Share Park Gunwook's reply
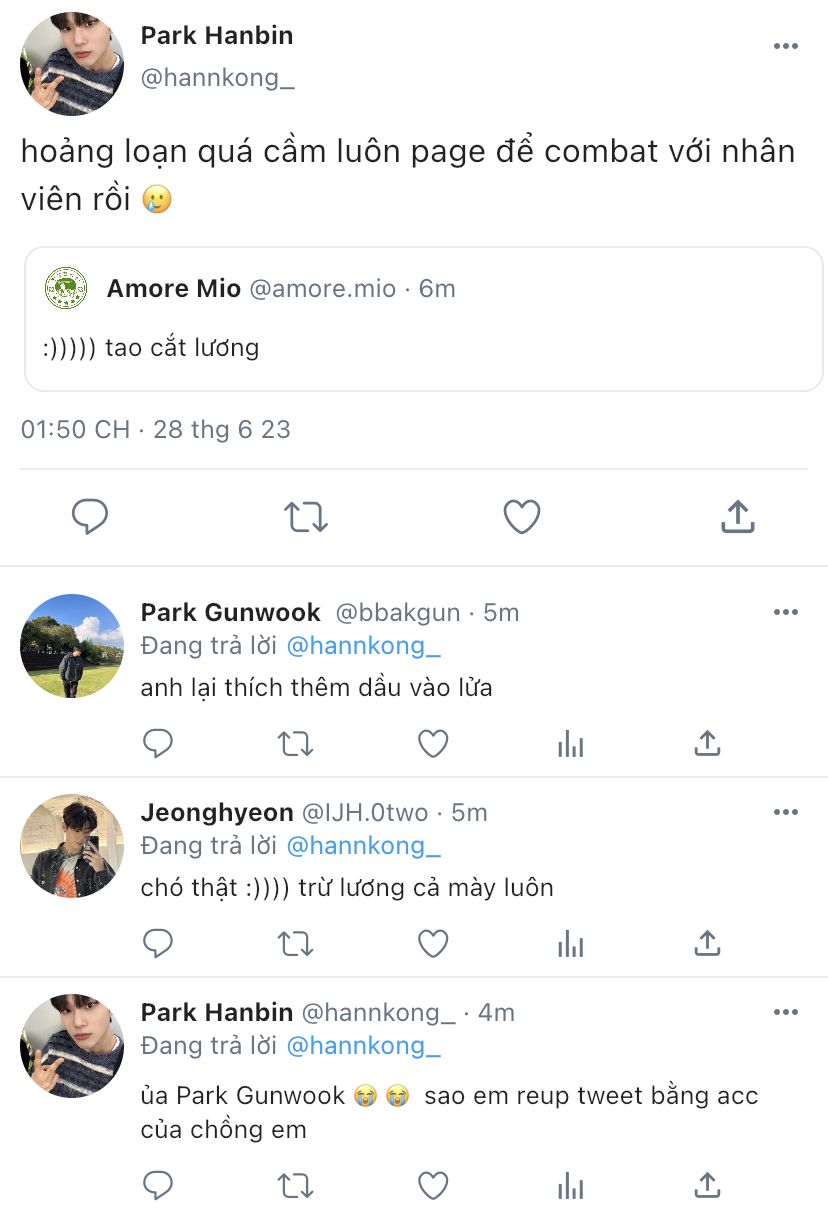Viewport: 828px width, 1216px height. [707, 743]
